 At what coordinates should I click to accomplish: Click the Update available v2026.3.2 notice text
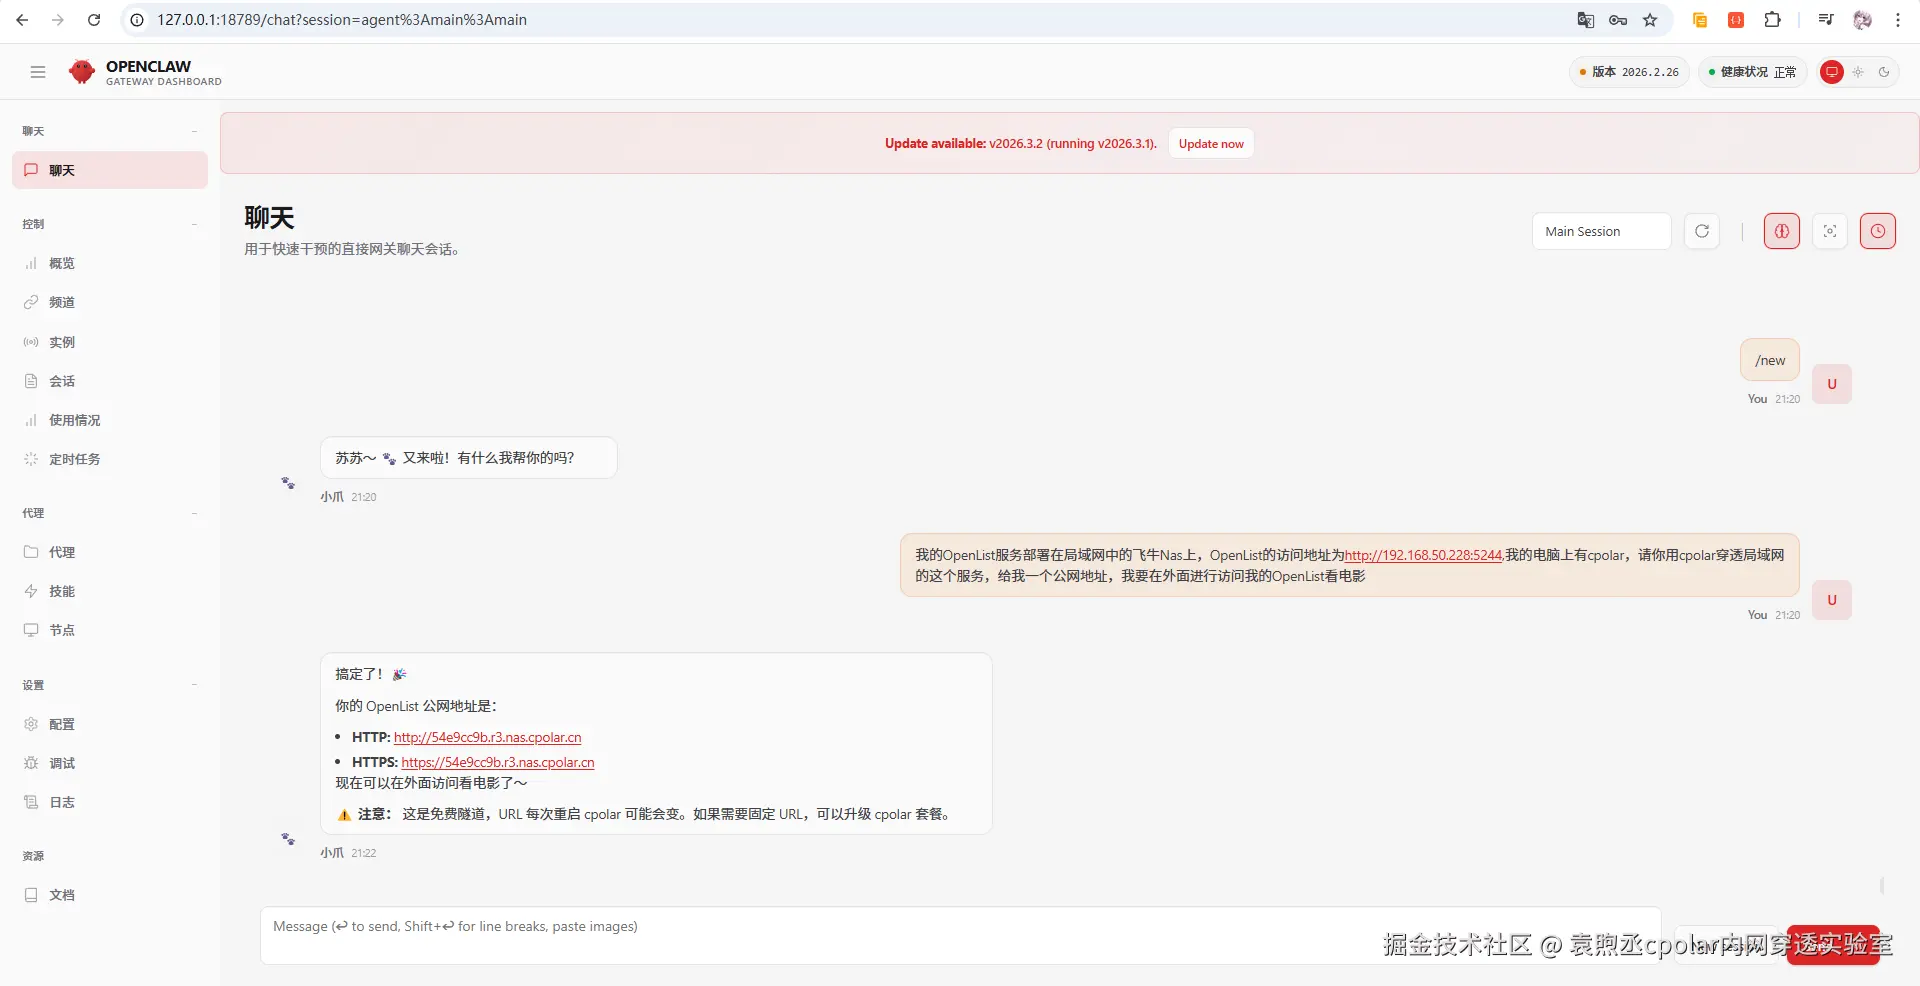pyautogui.click(x=1021, y=143)
